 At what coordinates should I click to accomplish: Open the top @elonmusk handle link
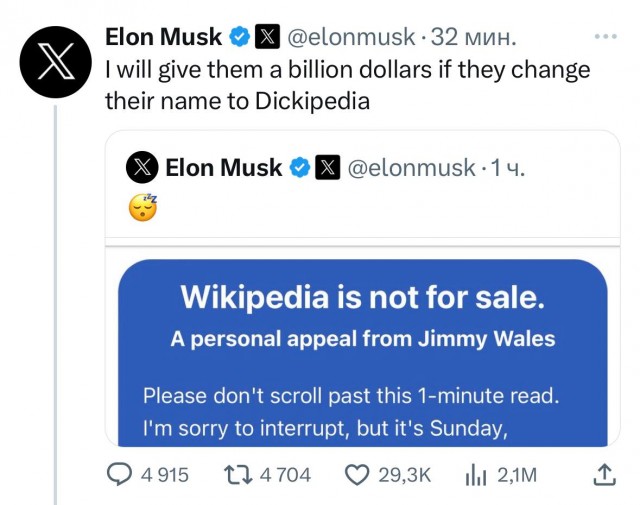click(350, 38)
